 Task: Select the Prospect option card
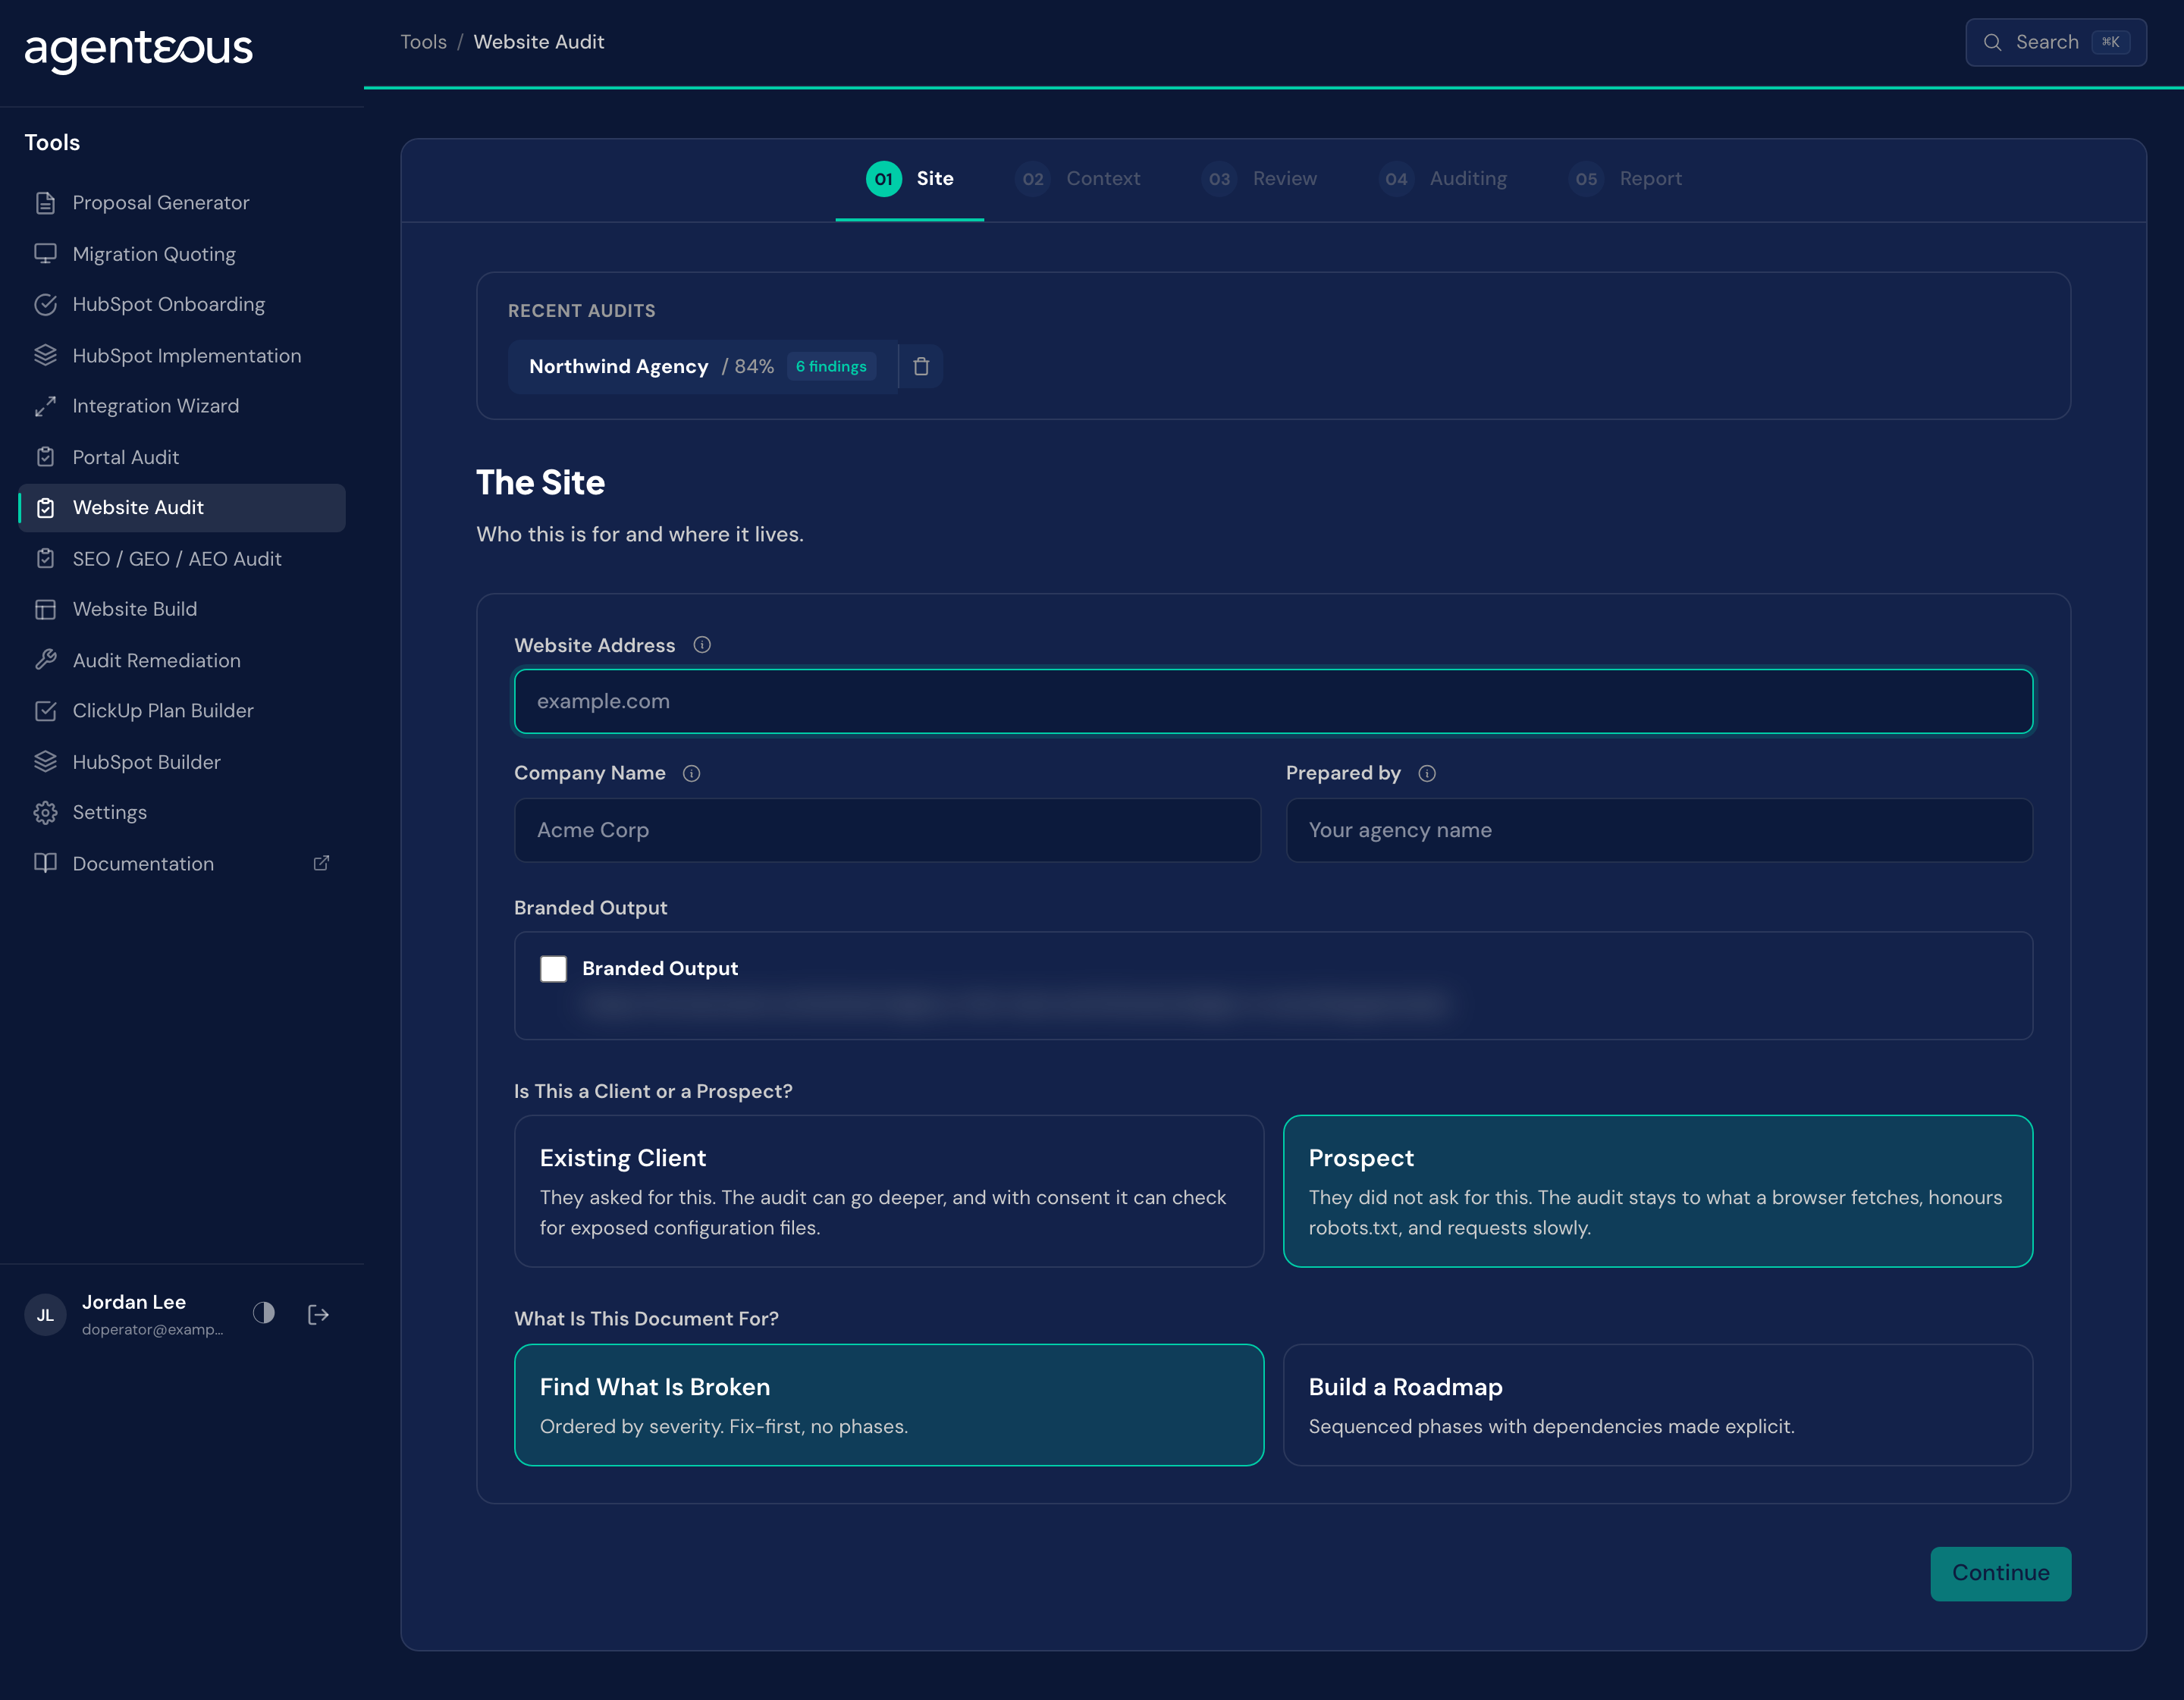[x=1658, y=1190]
